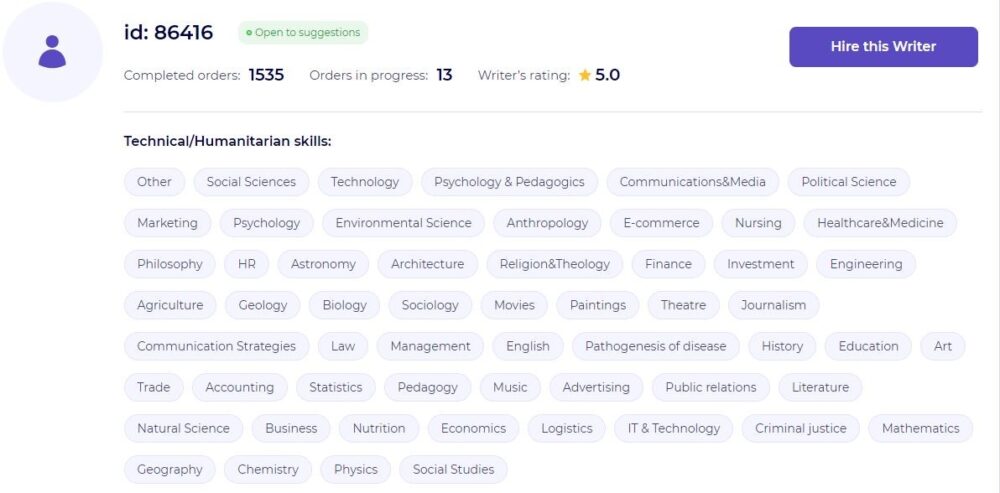
Task: Choose the Journalism tag
Action: point(774,305)
